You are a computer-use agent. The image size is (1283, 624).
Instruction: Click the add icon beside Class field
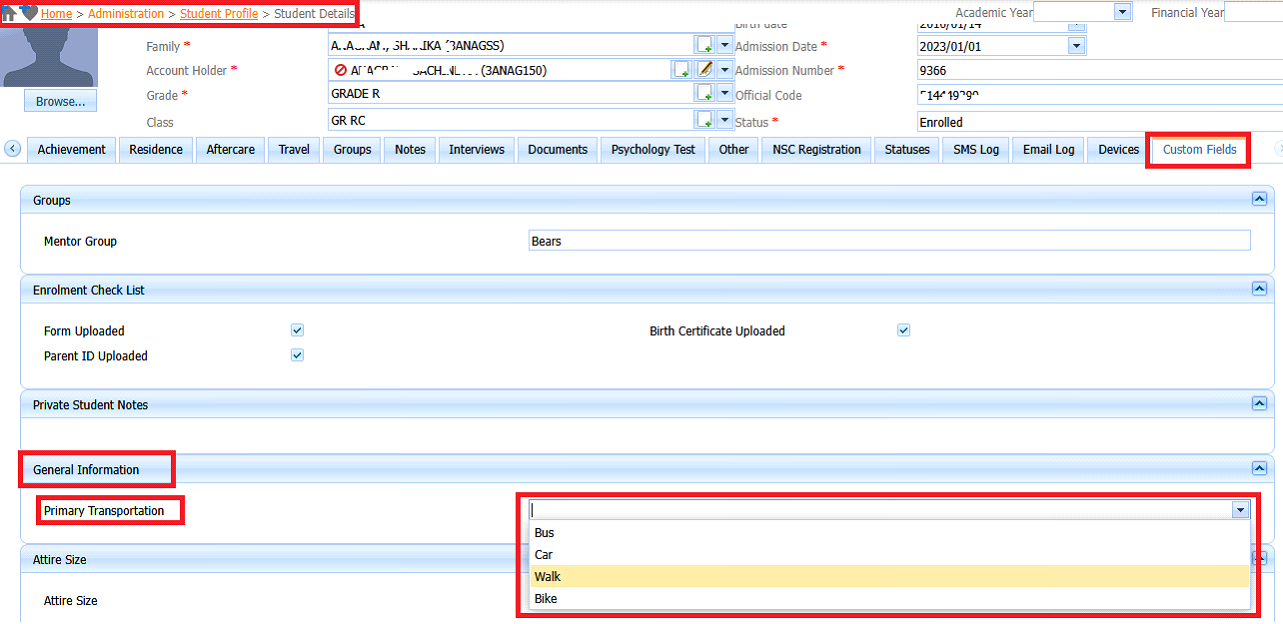coord(705,120)
